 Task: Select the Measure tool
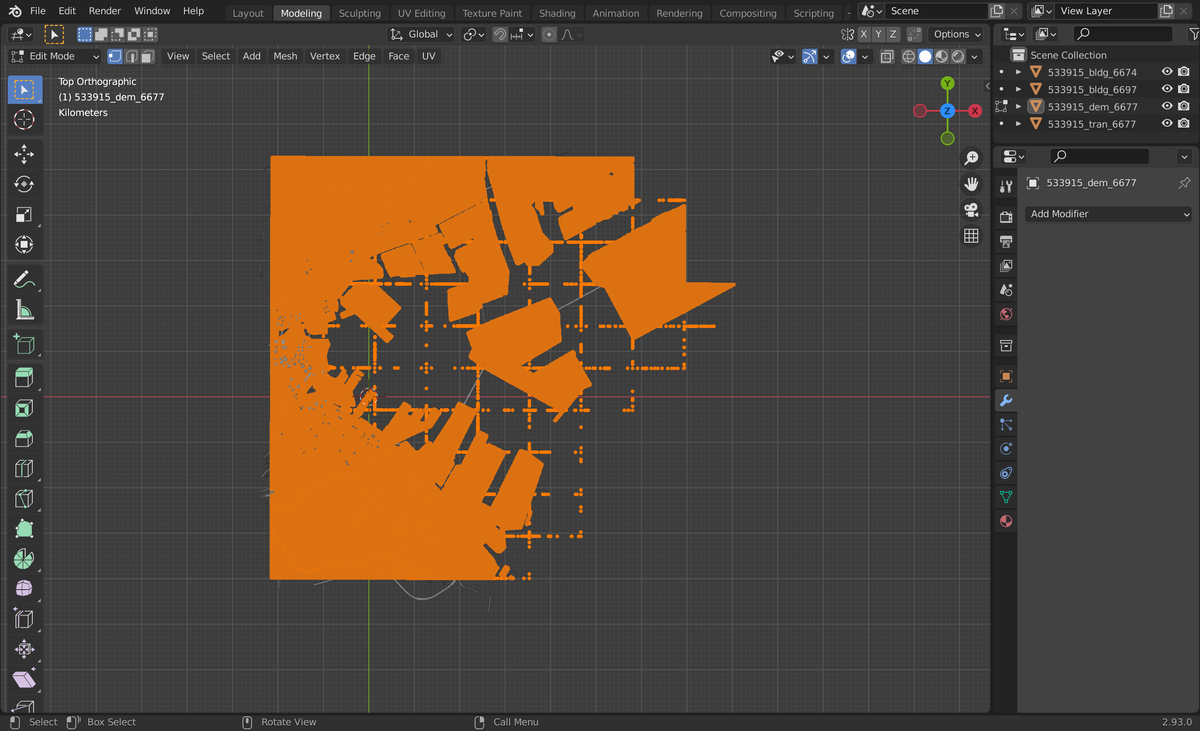[24, 310]
